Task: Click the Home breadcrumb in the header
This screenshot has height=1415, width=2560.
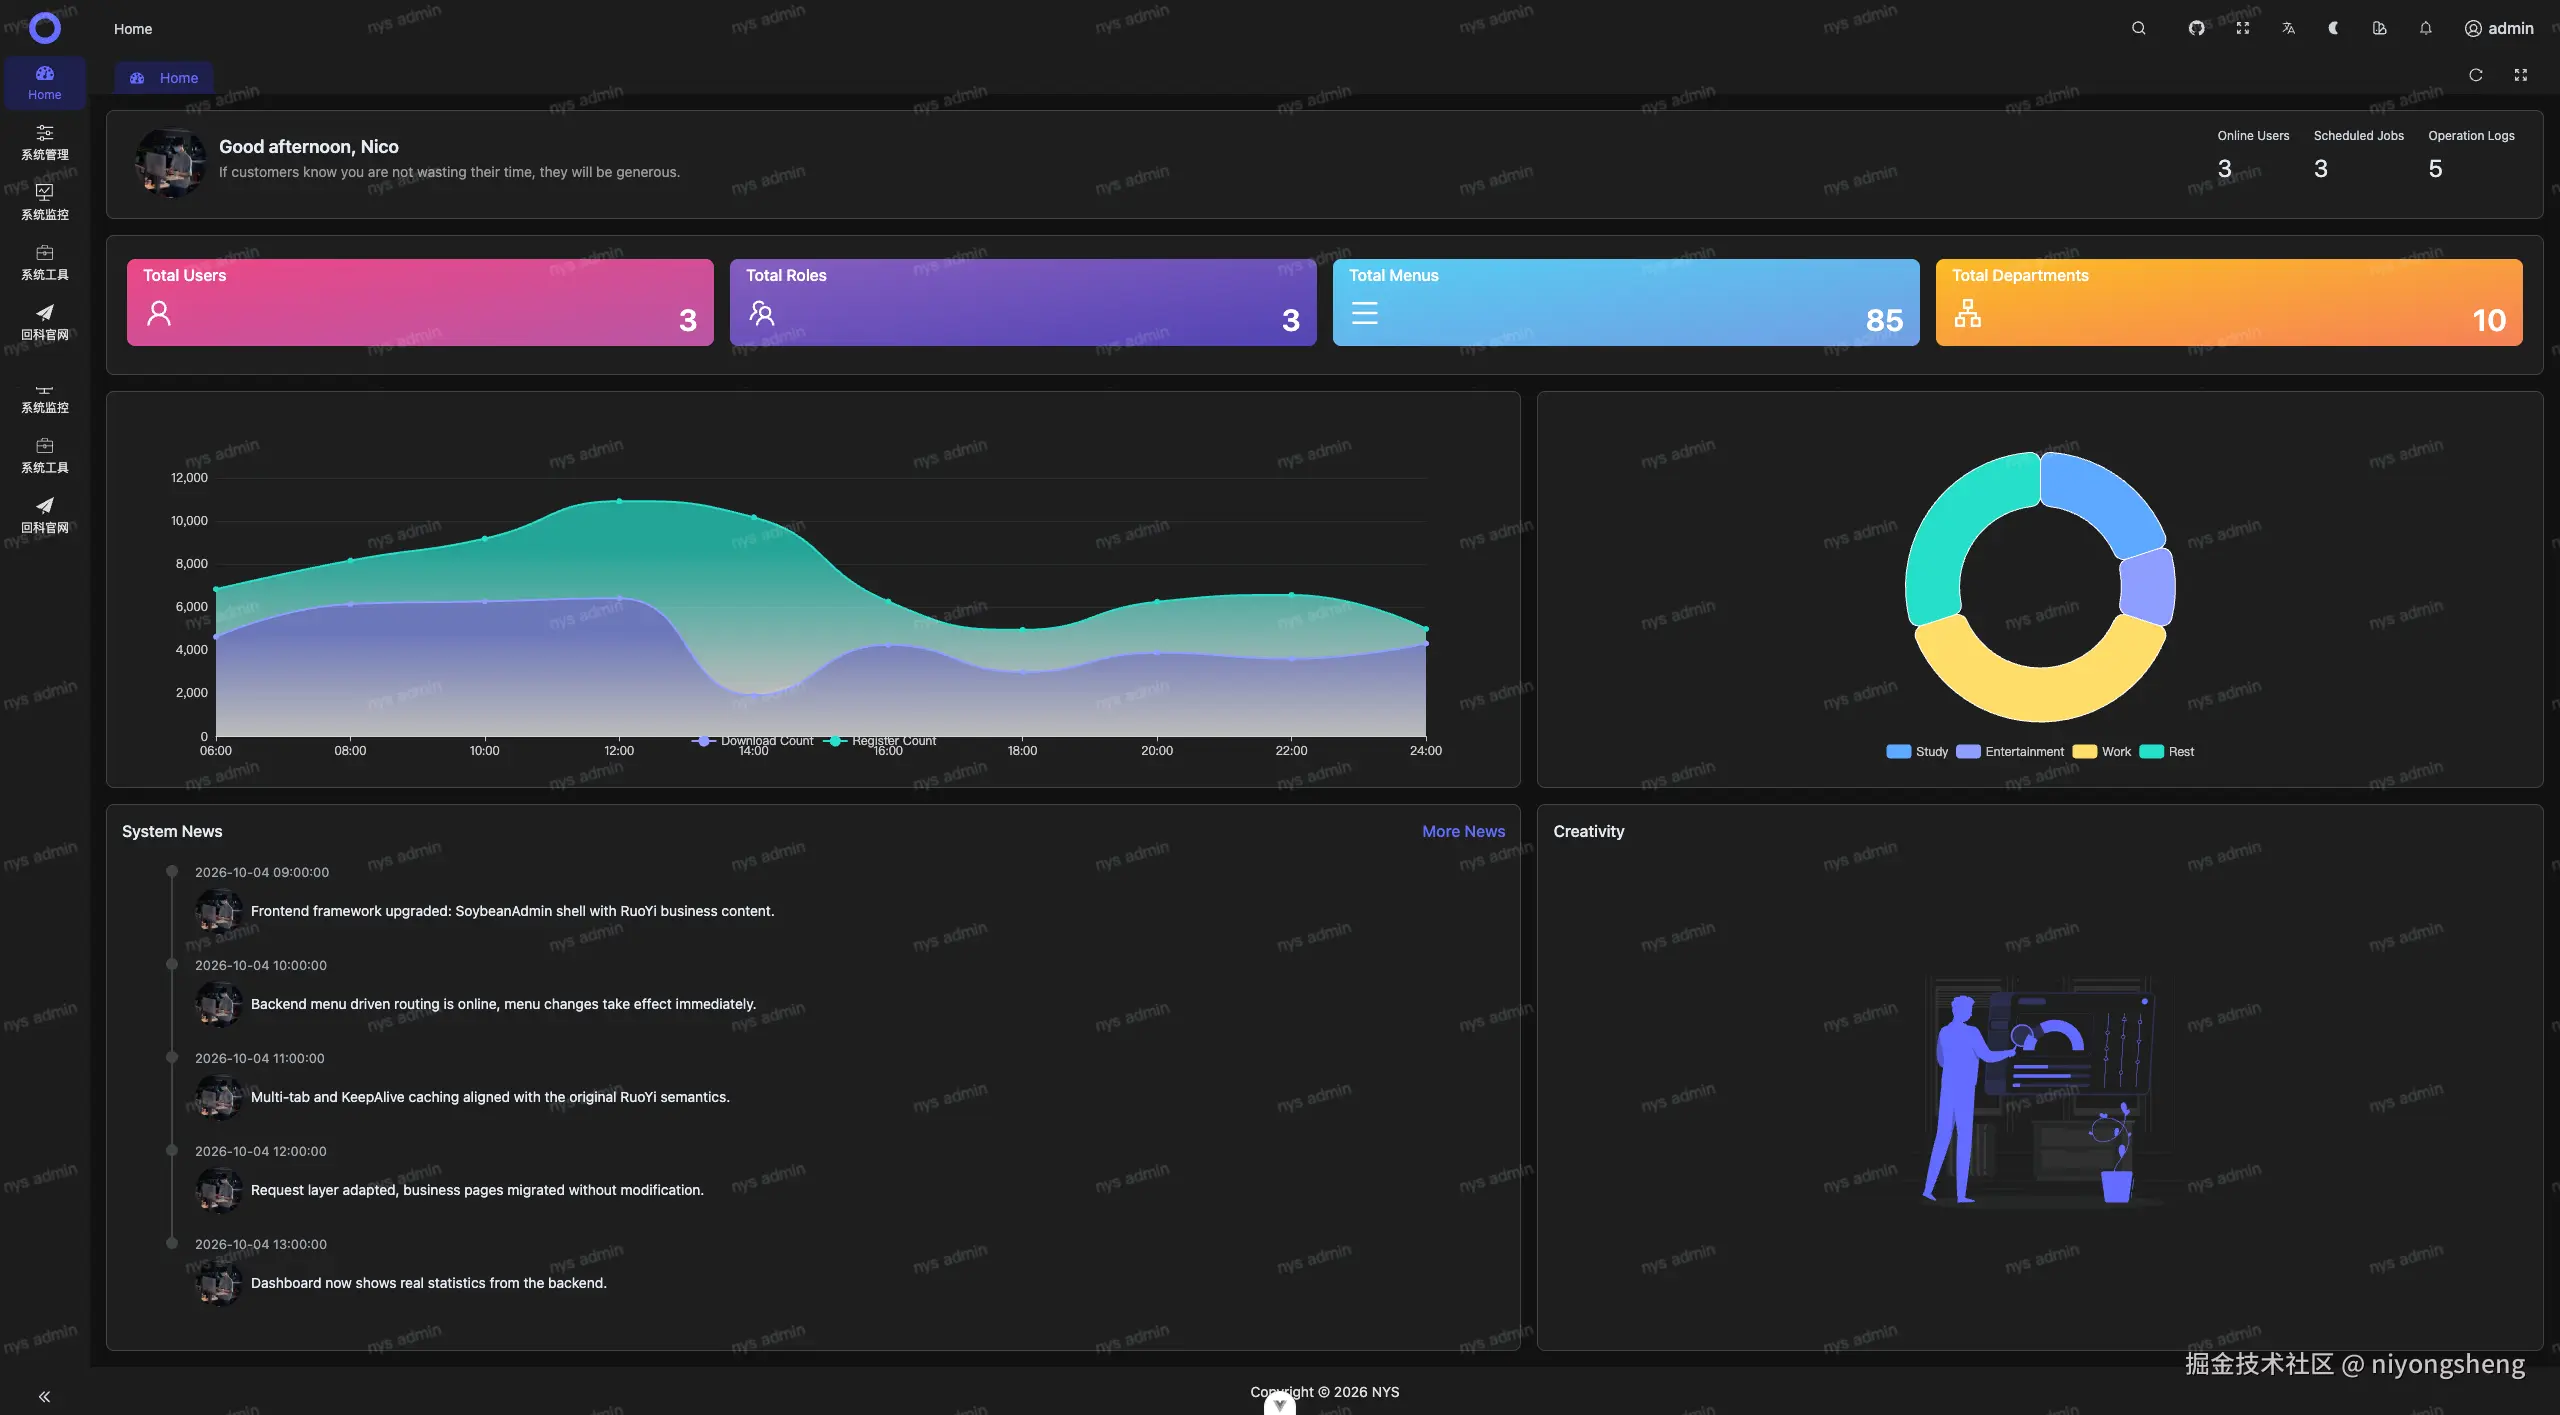Action: point(133,29)
